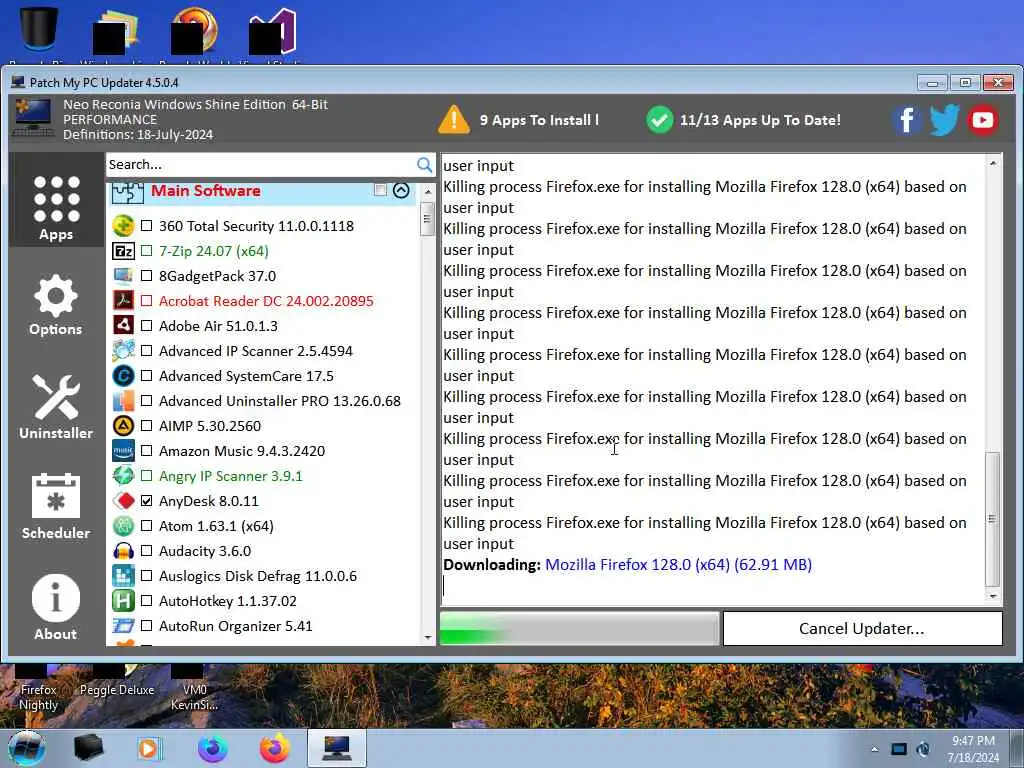Click the Angry IP Scanner icon
The height and width of the screenshot is (768, 1024).
coord(123,475)
